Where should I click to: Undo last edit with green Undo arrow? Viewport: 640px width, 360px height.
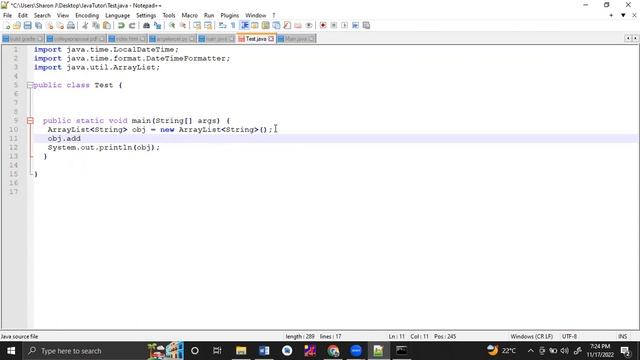tap(121, 25)
